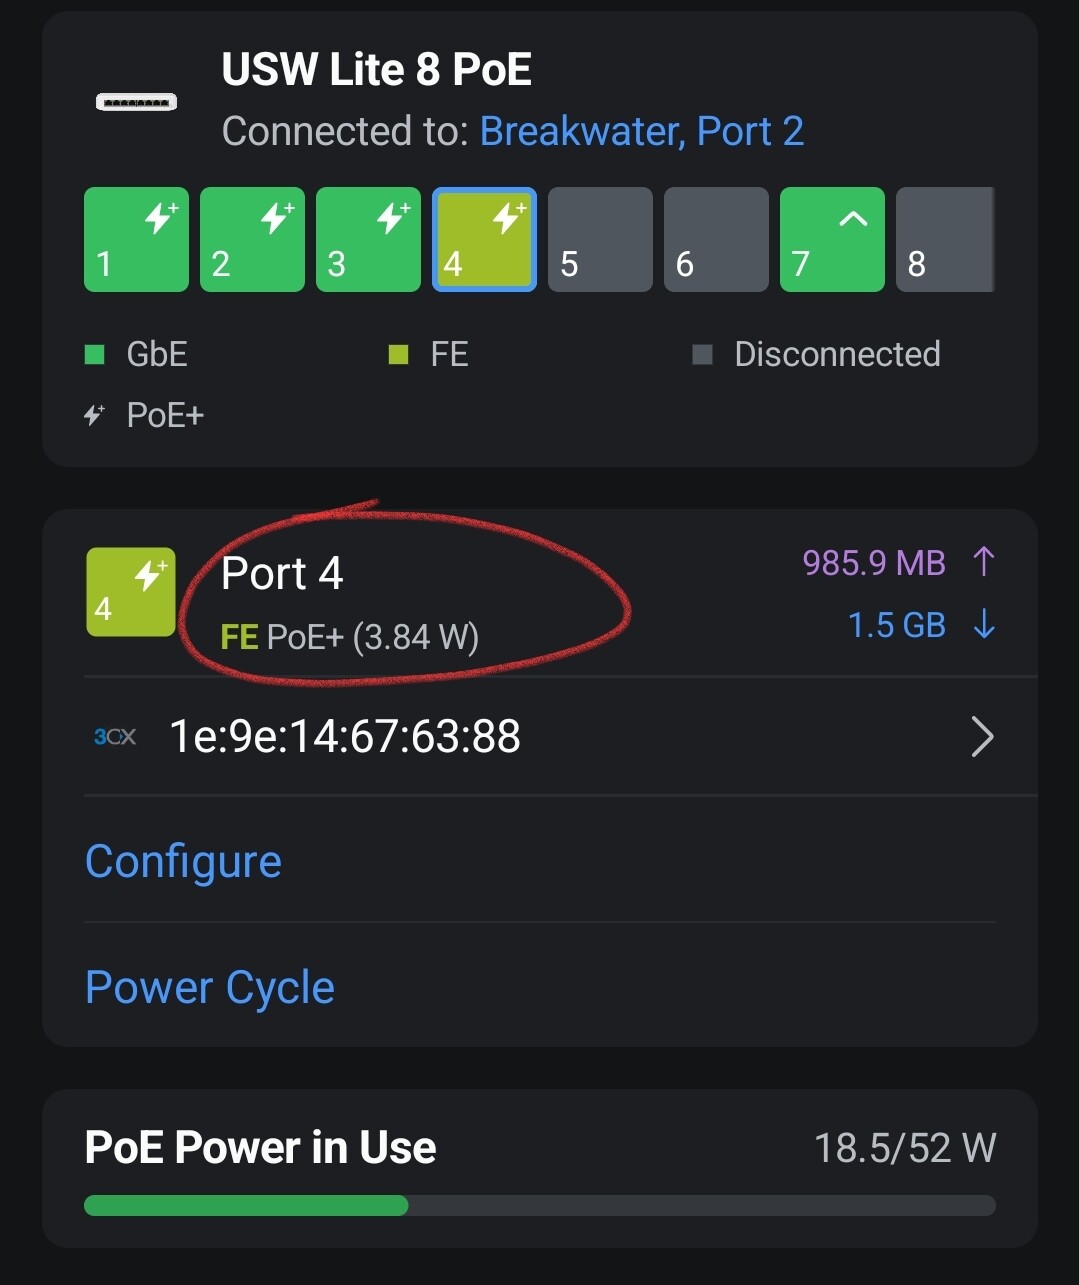
Task: Tap the 3CX client vendor logo
Action: coord(115,737)
